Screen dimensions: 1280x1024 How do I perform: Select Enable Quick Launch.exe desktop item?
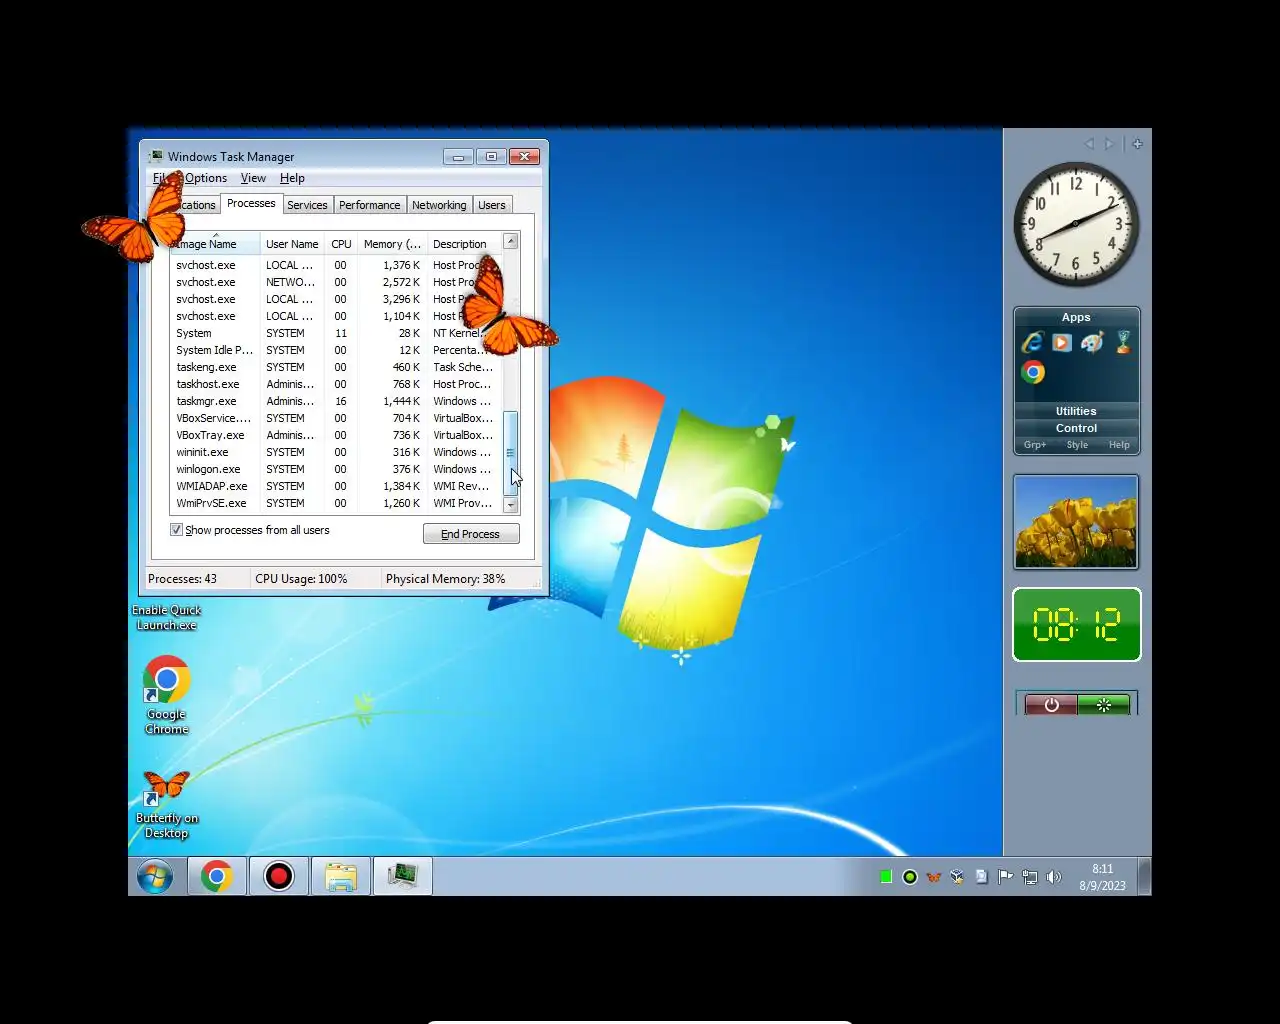[166, 617]
